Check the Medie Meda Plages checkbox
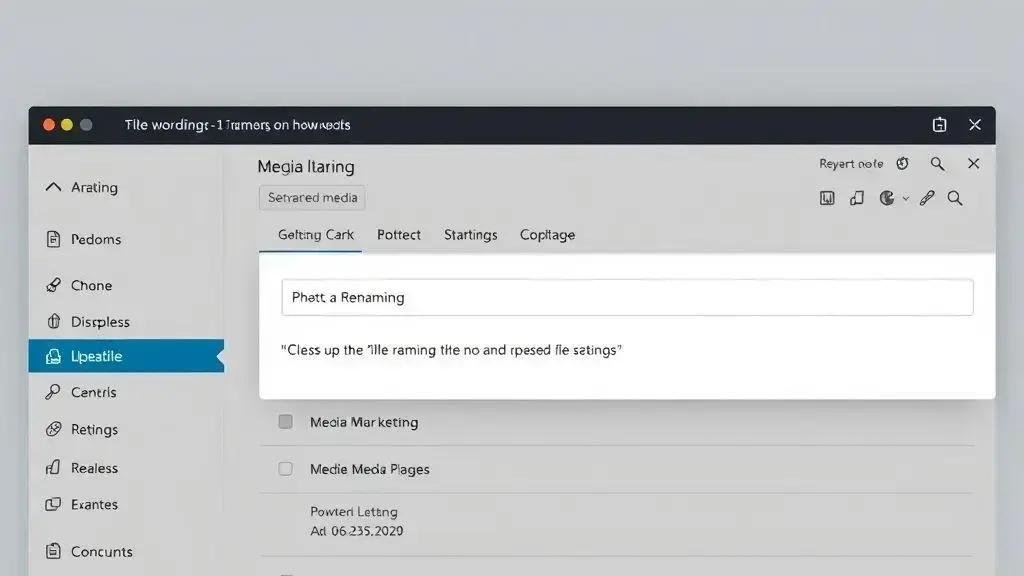1024x576 pixels. [x=286, y=468]
